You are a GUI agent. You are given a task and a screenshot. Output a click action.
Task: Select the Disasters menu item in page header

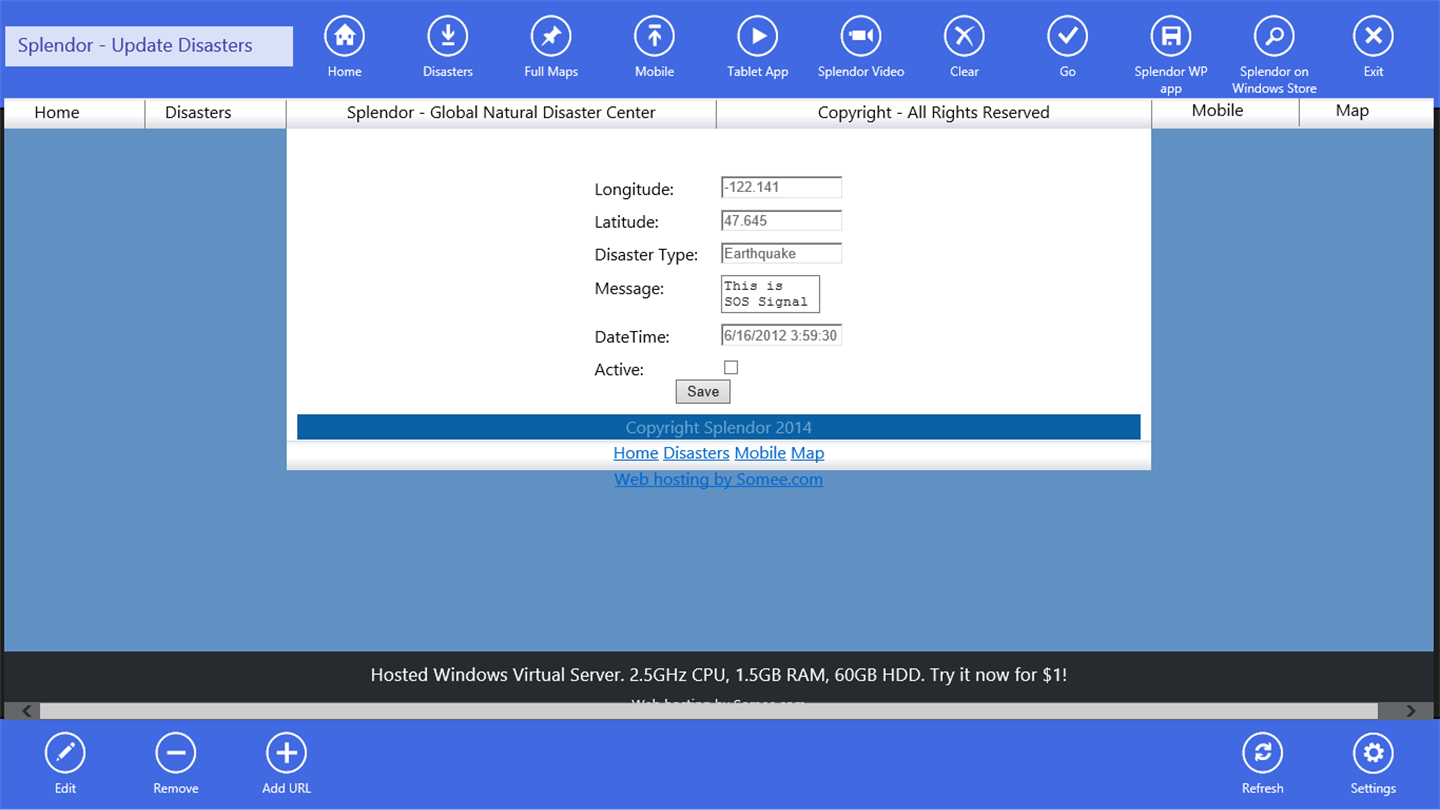coord(198,112)
